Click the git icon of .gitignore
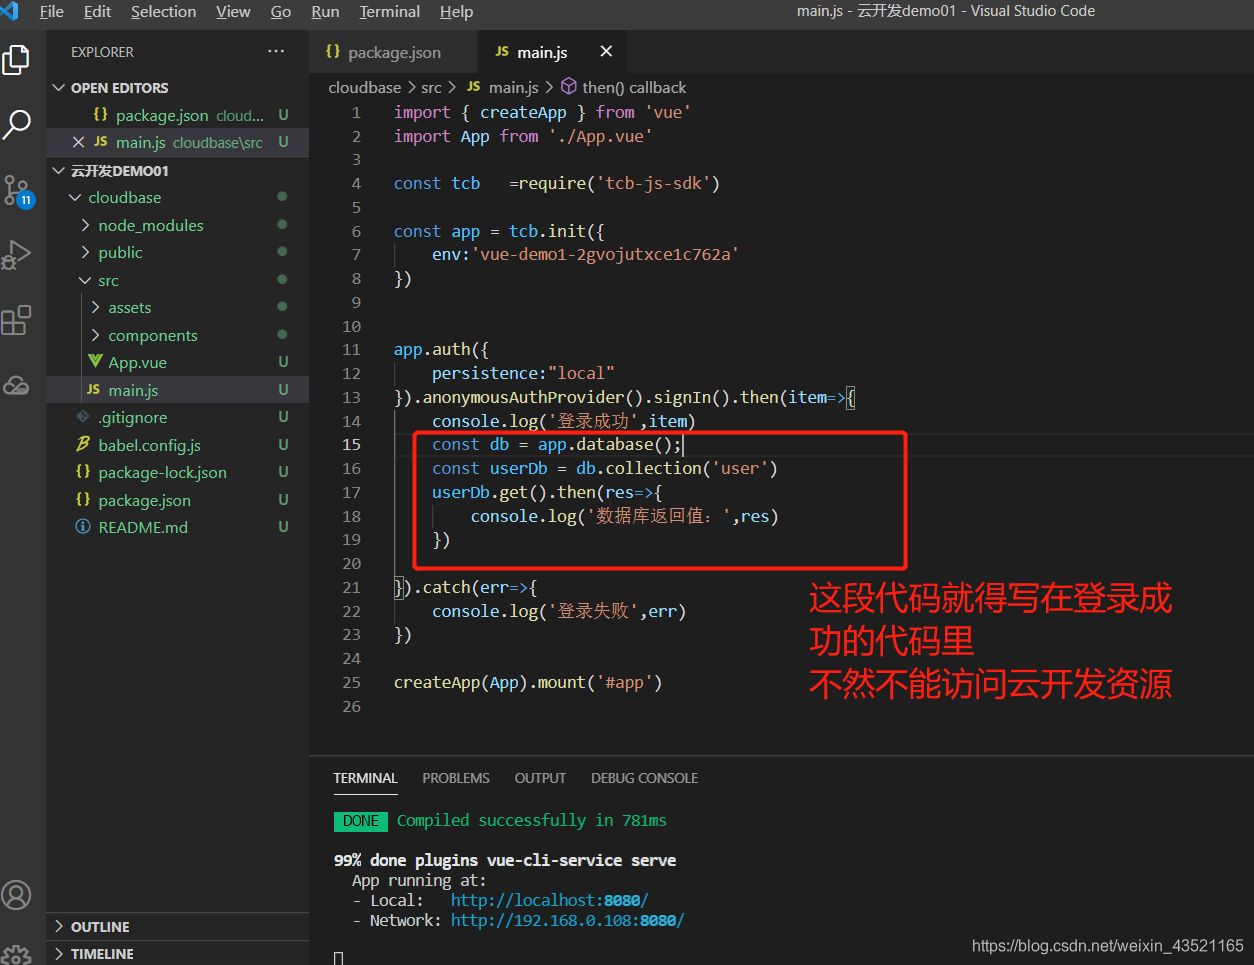The width and height of the screenshot is (1254, 965). point(83,416)
